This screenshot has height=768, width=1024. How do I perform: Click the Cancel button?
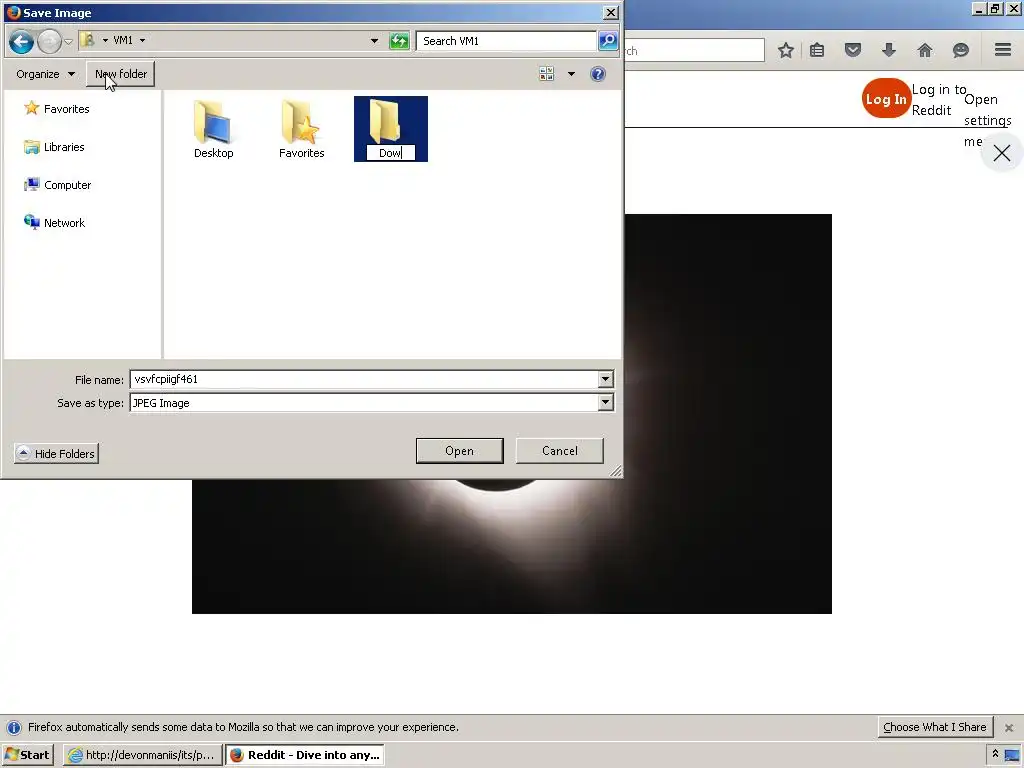click(x=560, y=451)
